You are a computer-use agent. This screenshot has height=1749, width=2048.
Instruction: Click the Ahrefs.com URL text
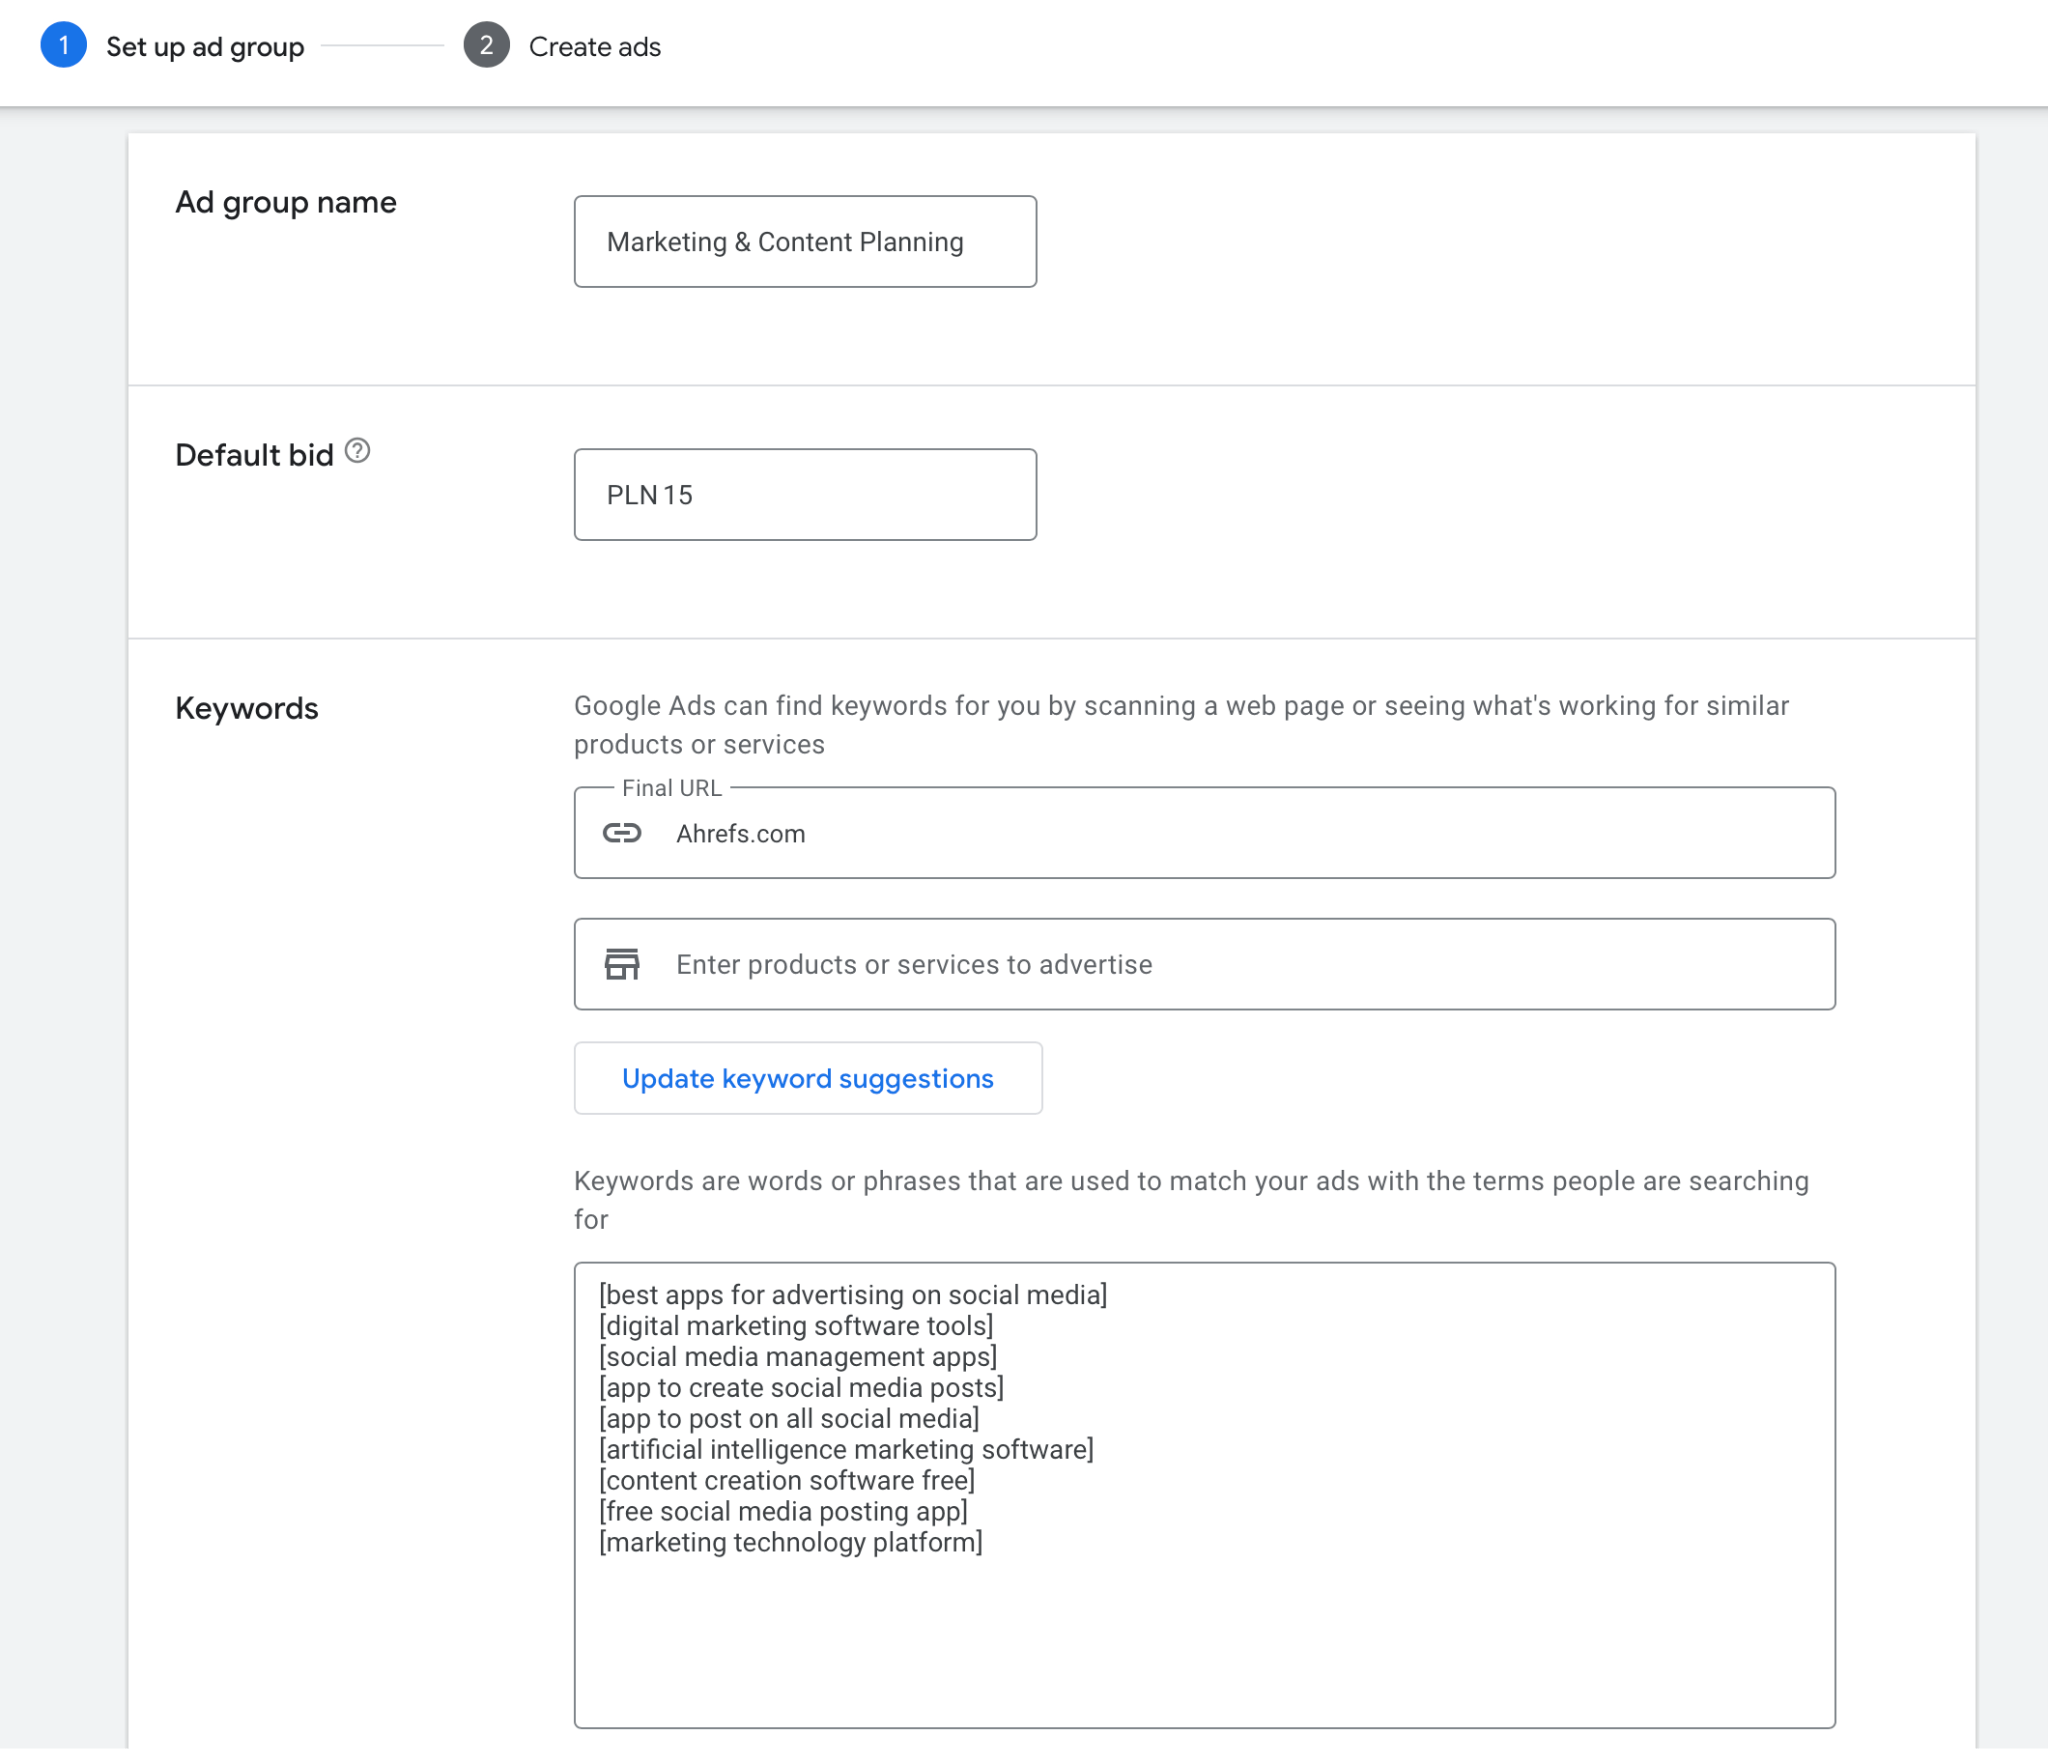tap(738, 833)
